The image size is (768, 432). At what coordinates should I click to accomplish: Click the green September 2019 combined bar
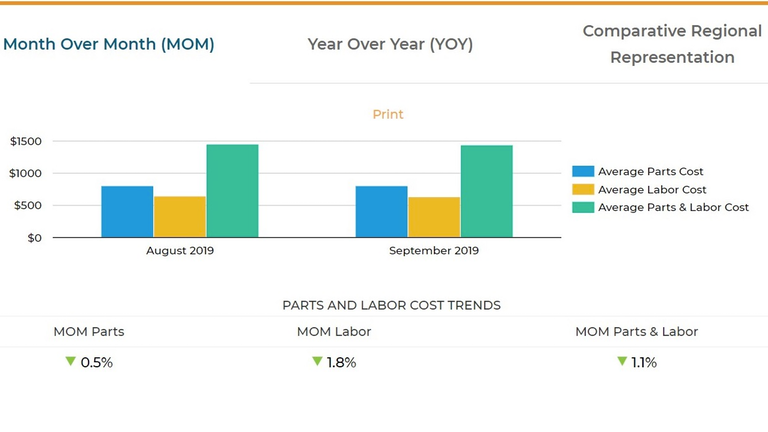(x=487, y=192)
